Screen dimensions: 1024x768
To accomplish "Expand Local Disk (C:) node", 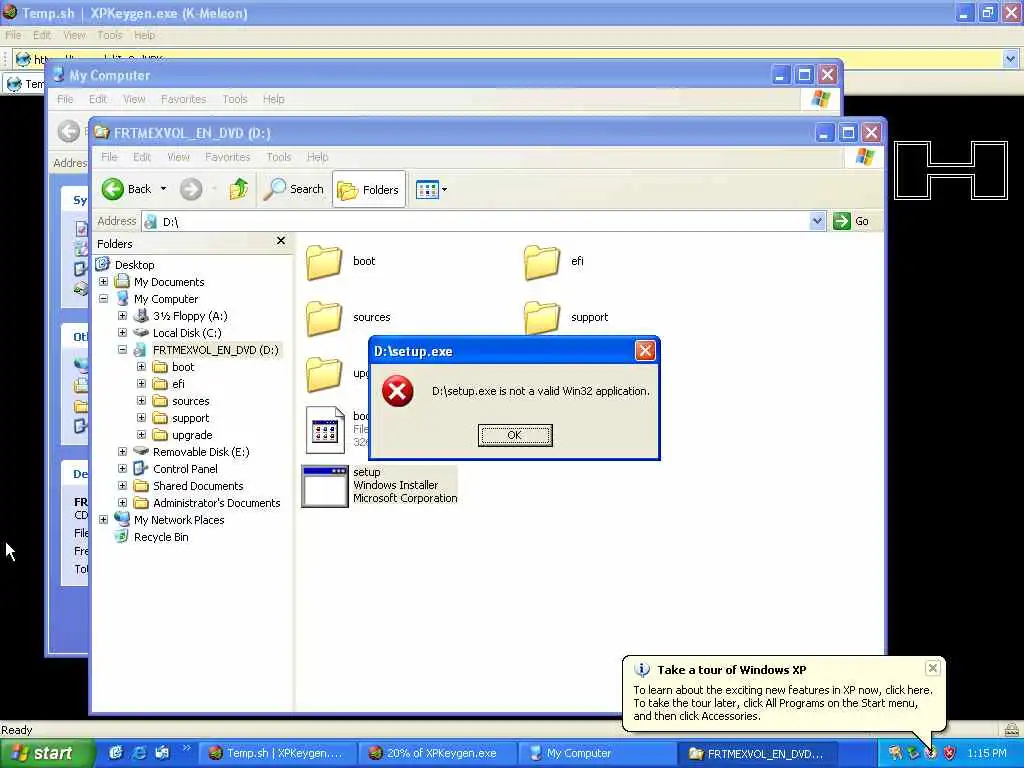I will (122, 332).
